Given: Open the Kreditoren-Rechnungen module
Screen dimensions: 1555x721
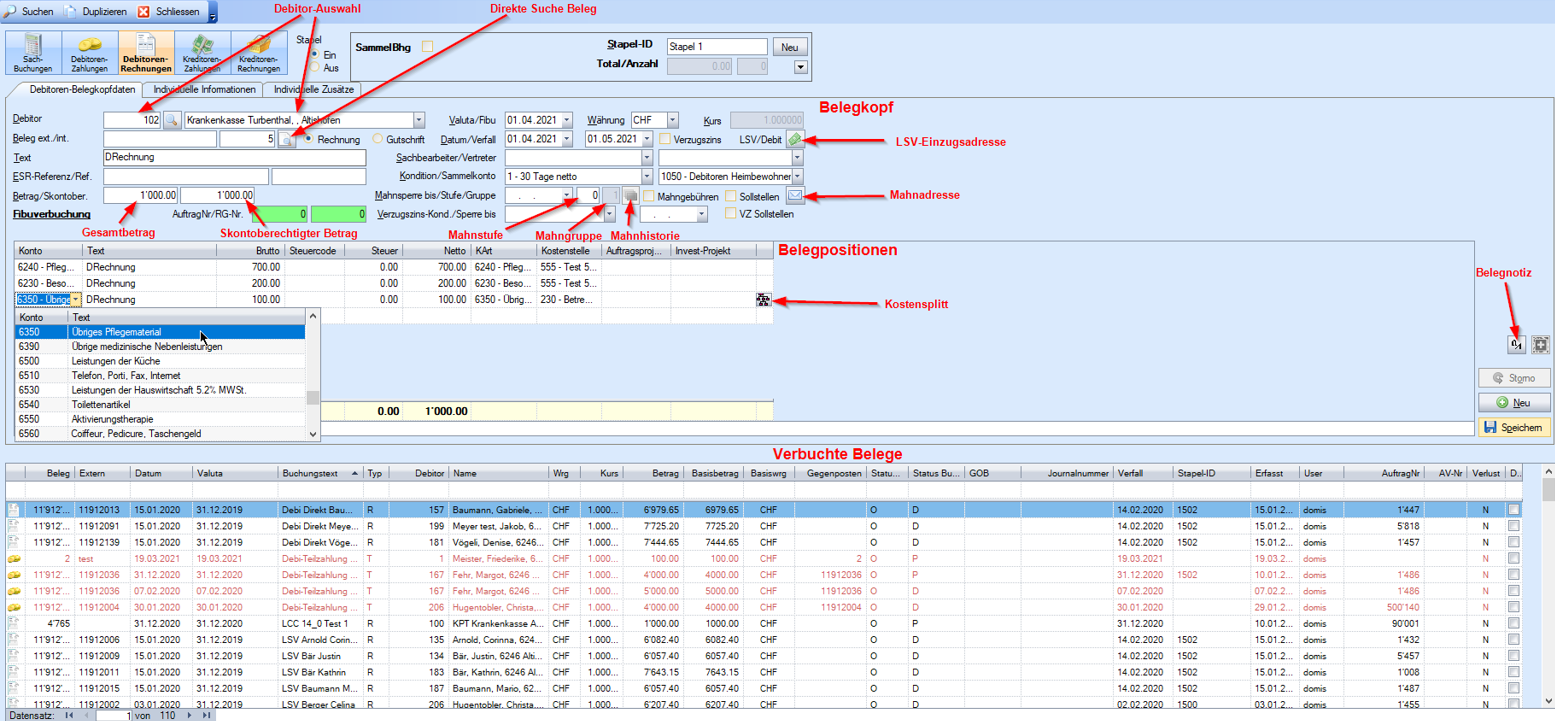Looking at the screenshot, I should coord(259,53).
